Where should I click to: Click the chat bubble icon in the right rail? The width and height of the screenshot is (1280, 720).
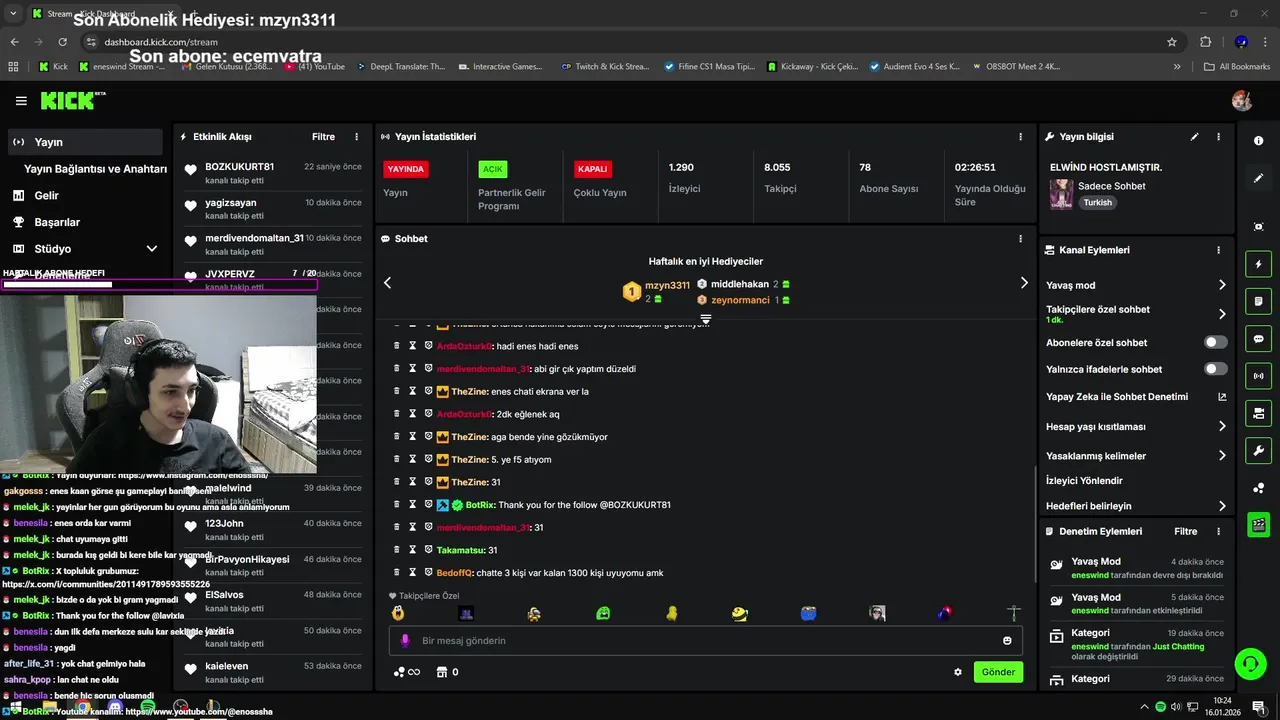1258,339
